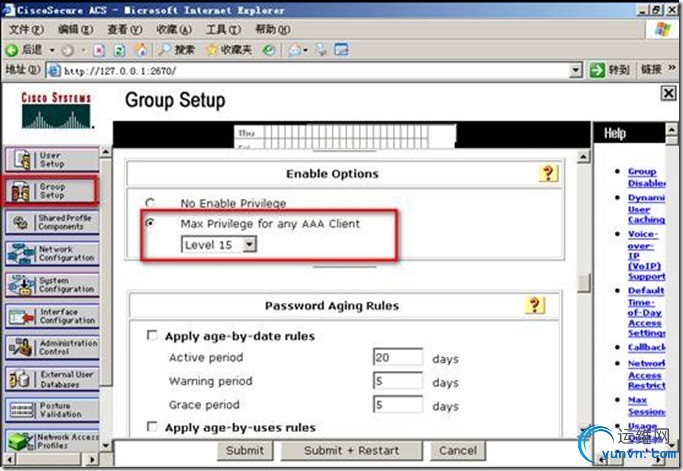Click the Edit page toolbar icon
683x471 pixels.
(x=342, y=50)
